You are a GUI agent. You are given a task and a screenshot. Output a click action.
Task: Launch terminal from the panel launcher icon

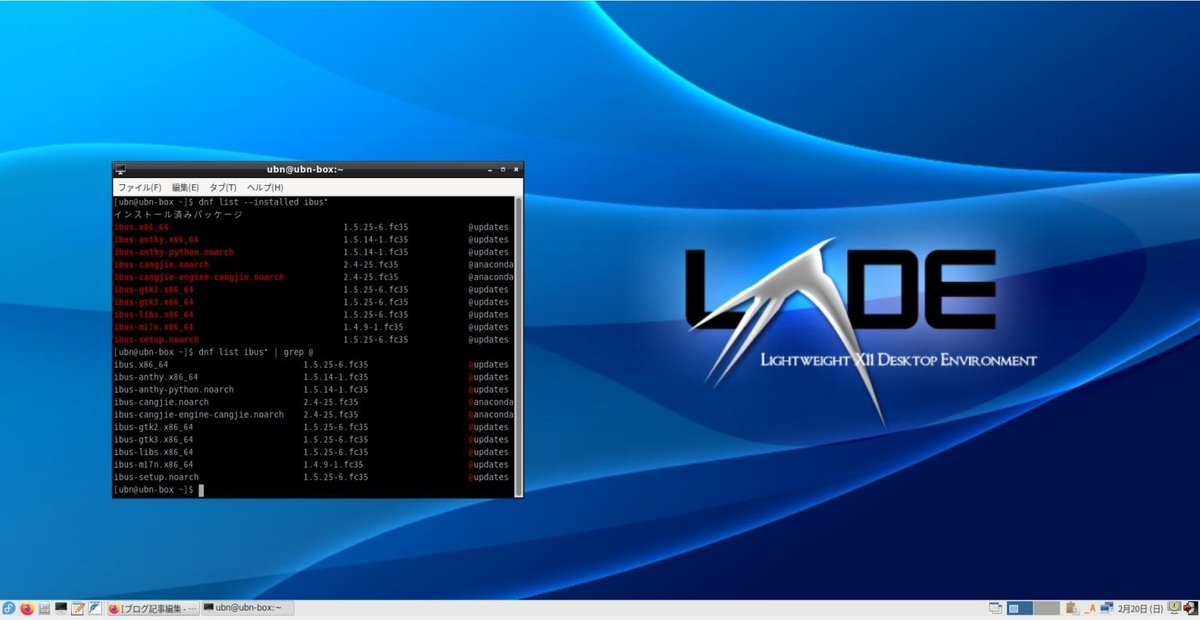point(61,607)
